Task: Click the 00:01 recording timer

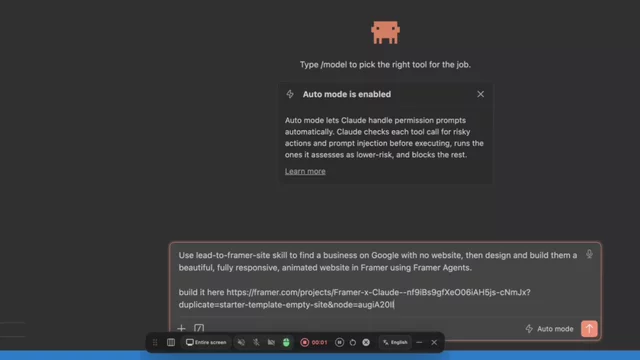Action: click(x=320, y=342)
